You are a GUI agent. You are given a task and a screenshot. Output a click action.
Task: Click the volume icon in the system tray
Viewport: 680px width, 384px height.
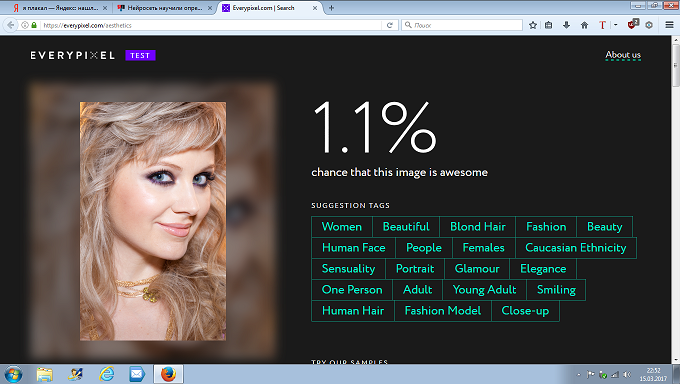(627, 374)
